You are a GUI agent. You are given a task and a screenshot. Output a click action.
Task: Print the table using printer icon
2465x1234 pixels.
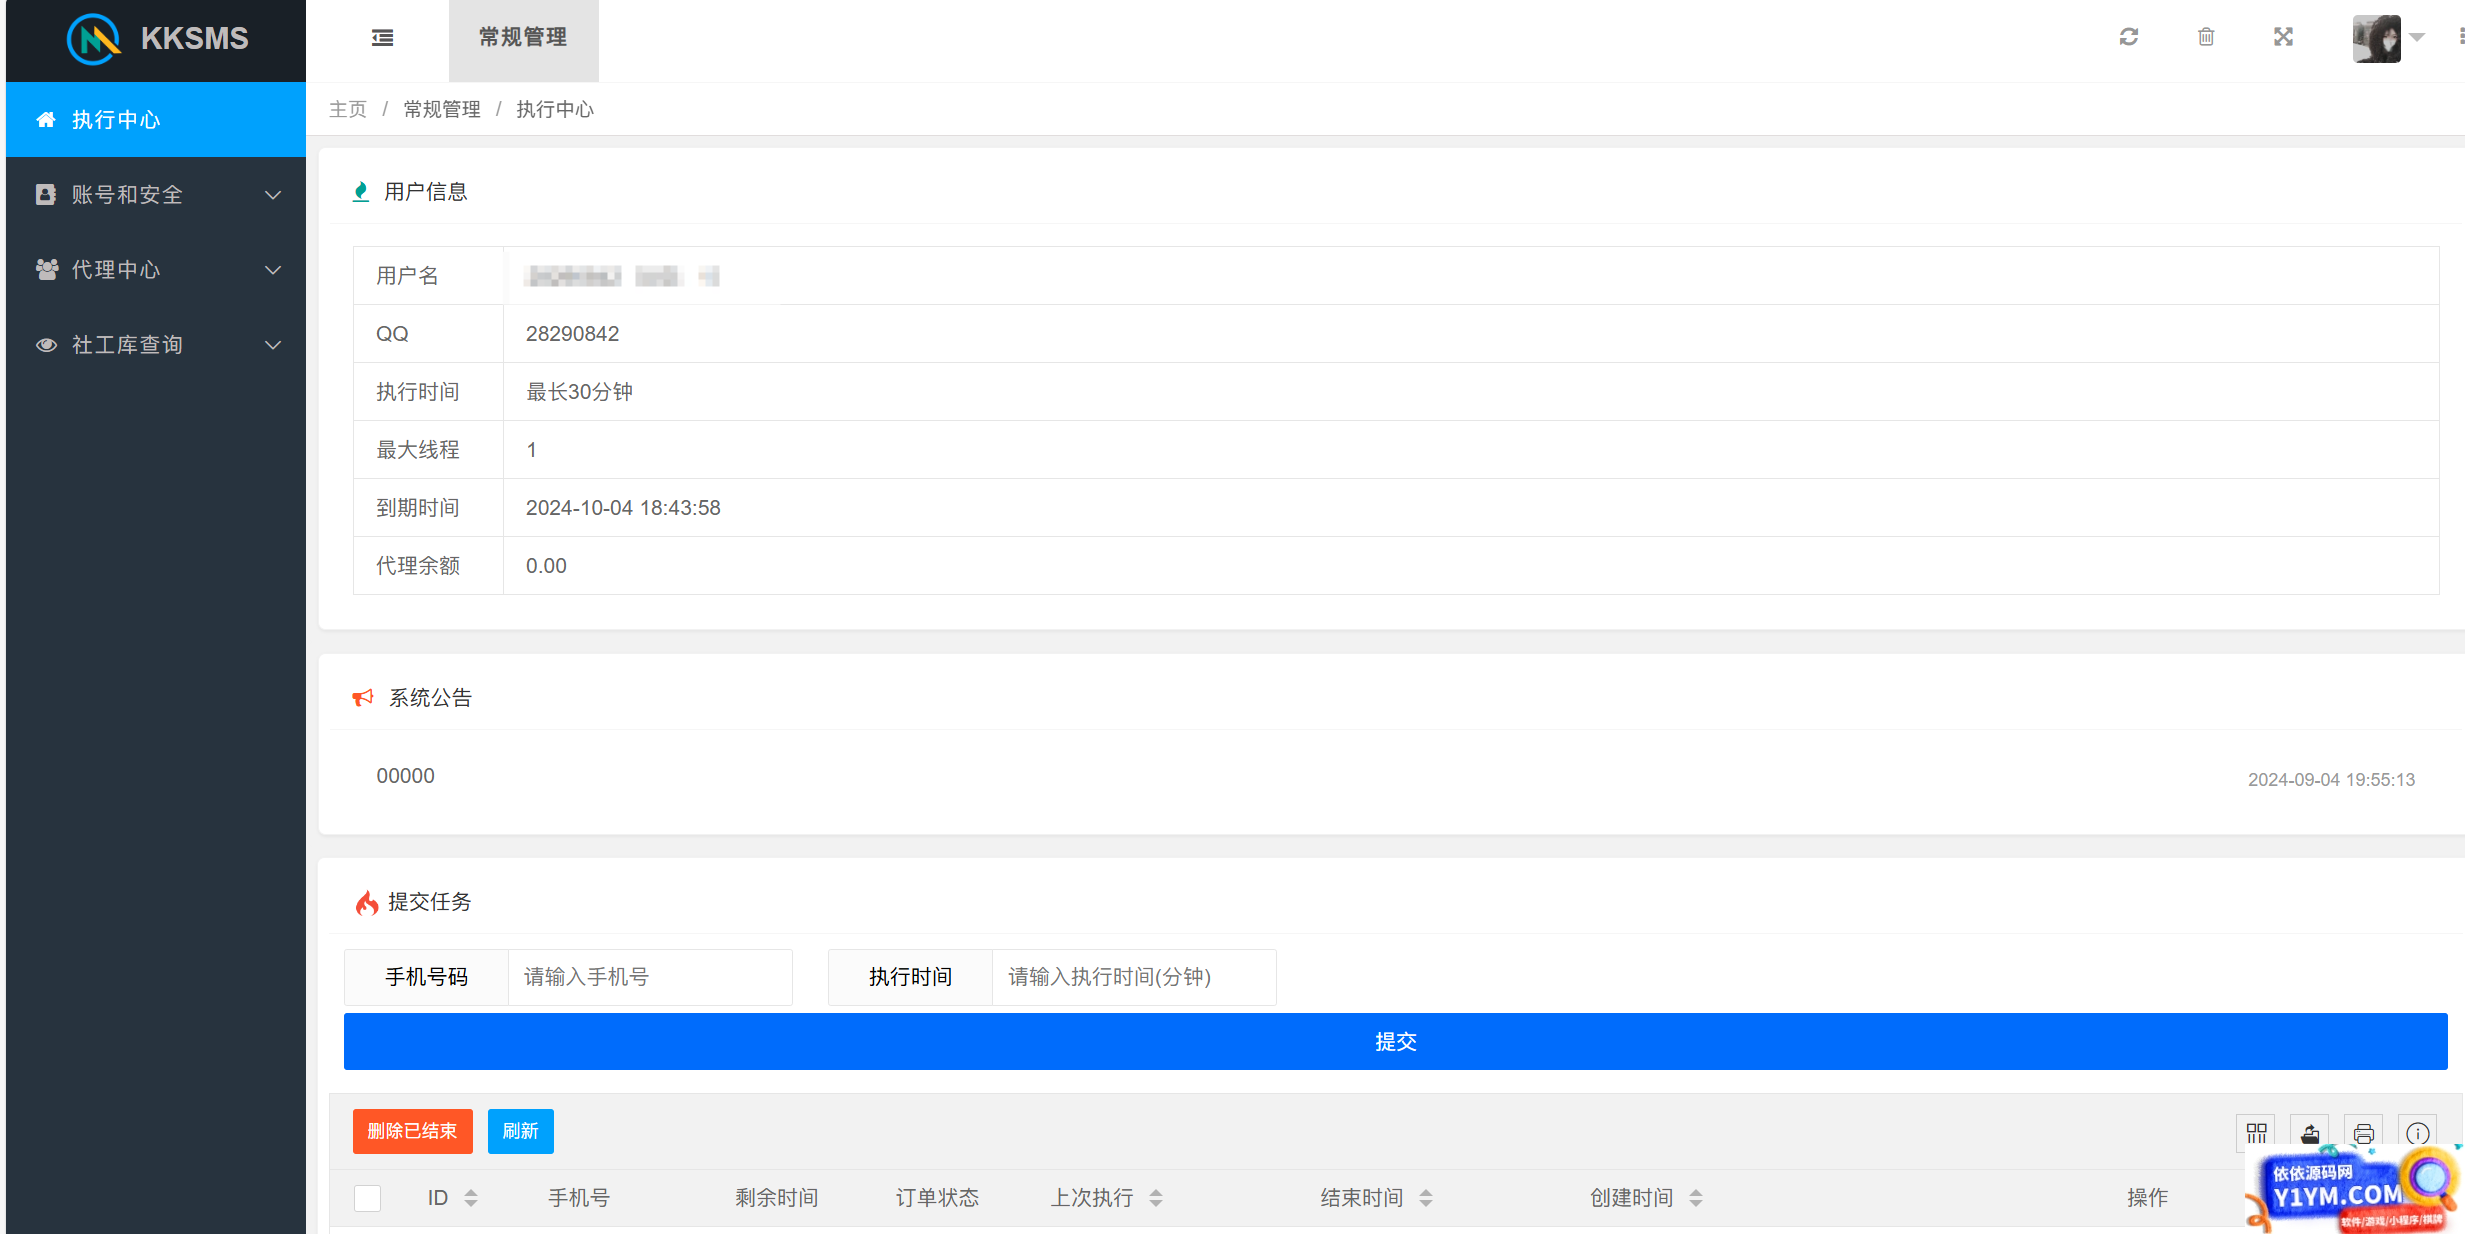click(x=2364, y=1133)
